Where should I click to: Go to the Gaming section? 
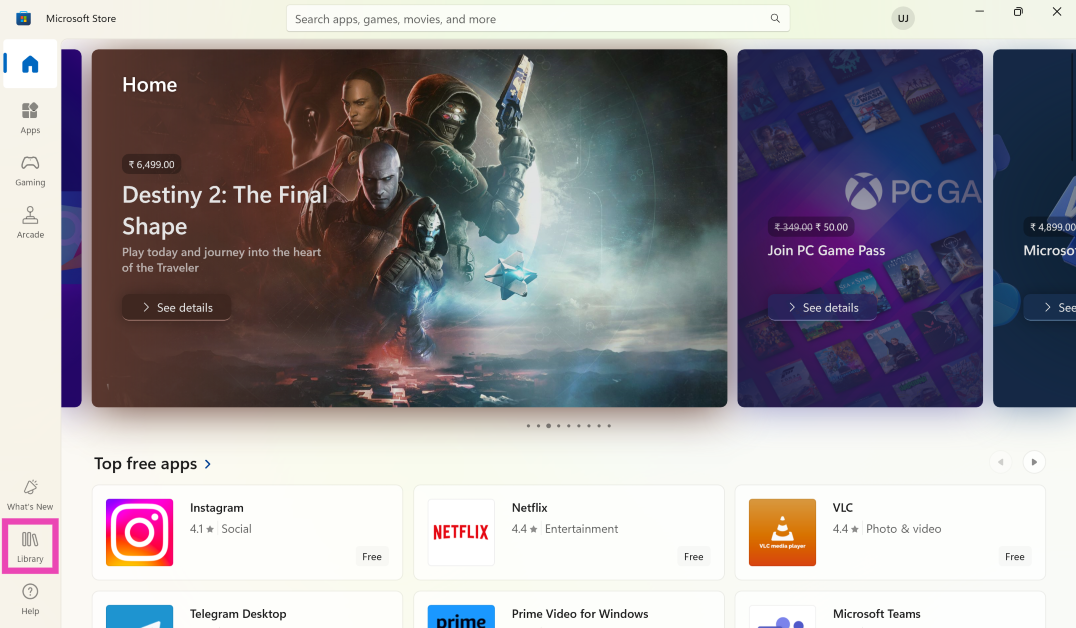pyautogui.click(x=30, y=170)
